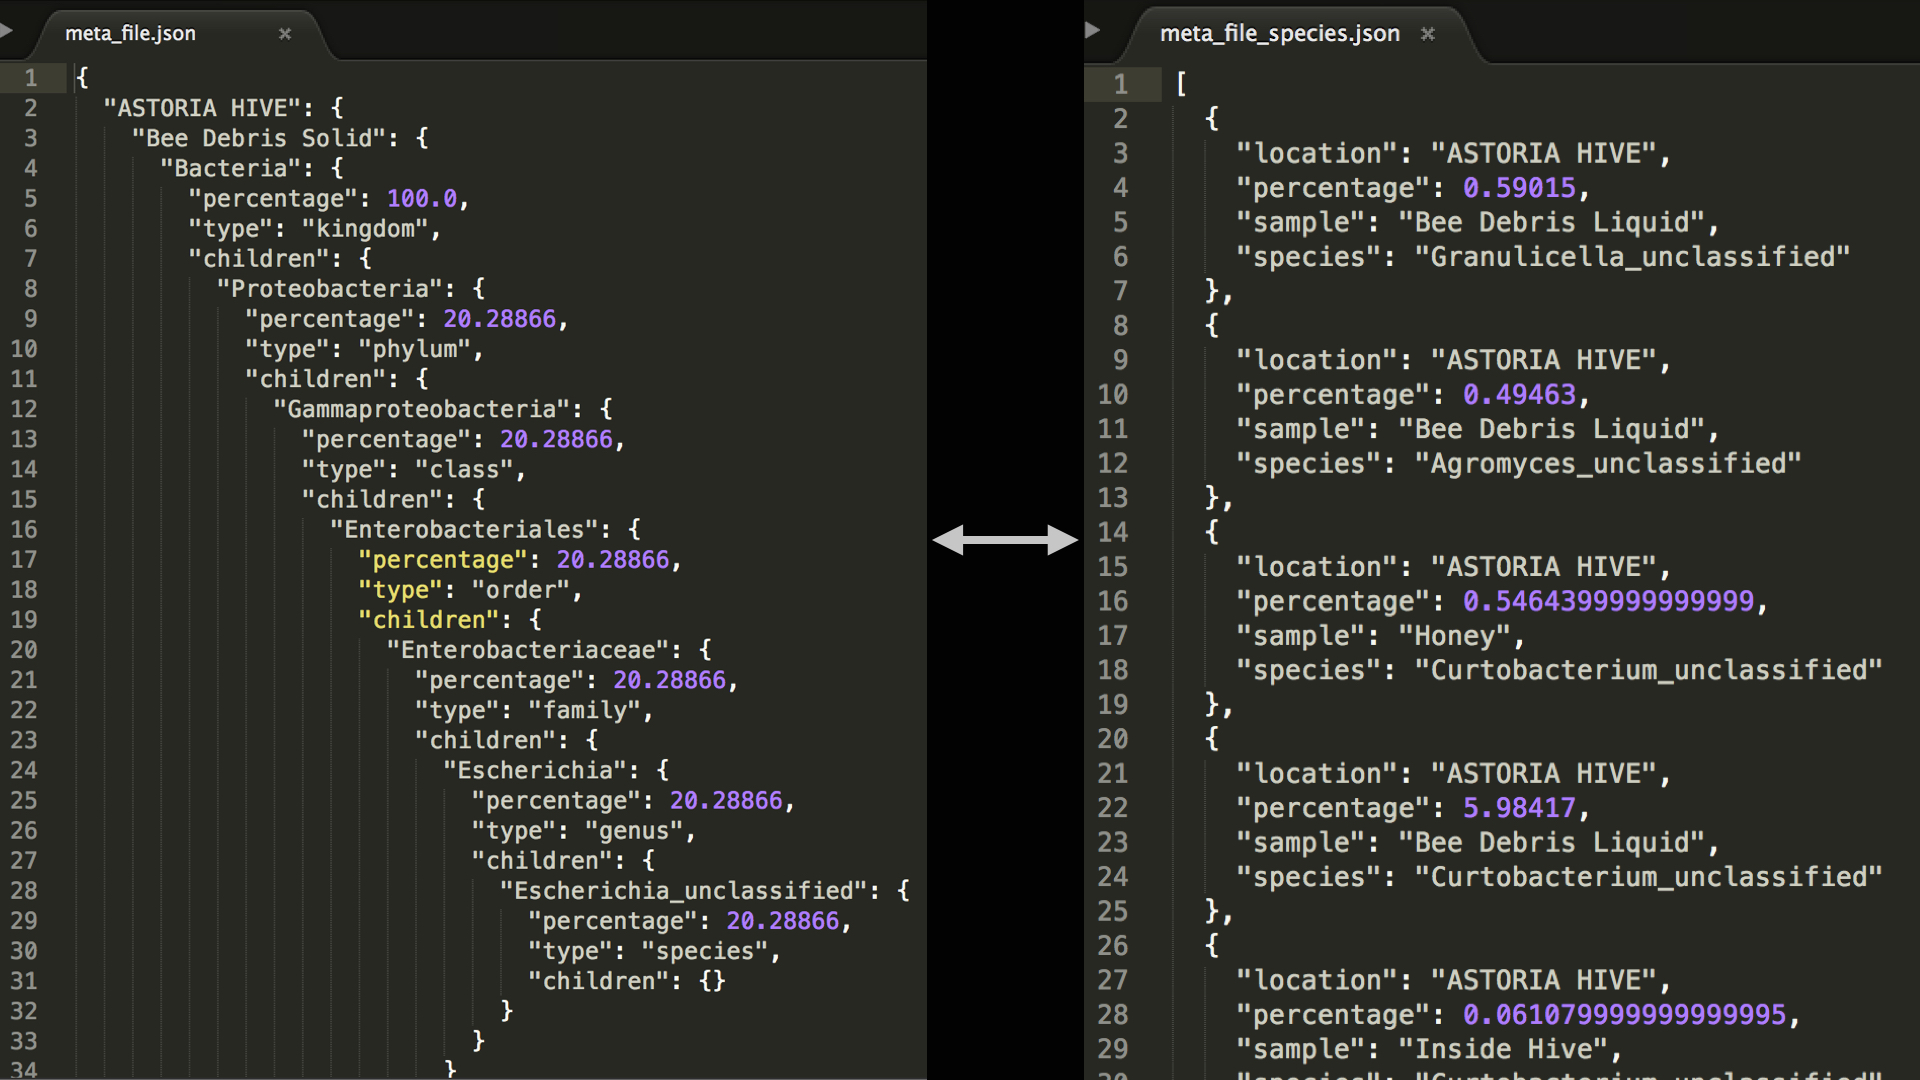The width and height of the screenshot is (1920, 1080).
Task: Click percentage value 0.5464399999999999
Action: click(x=1608, y=601)
